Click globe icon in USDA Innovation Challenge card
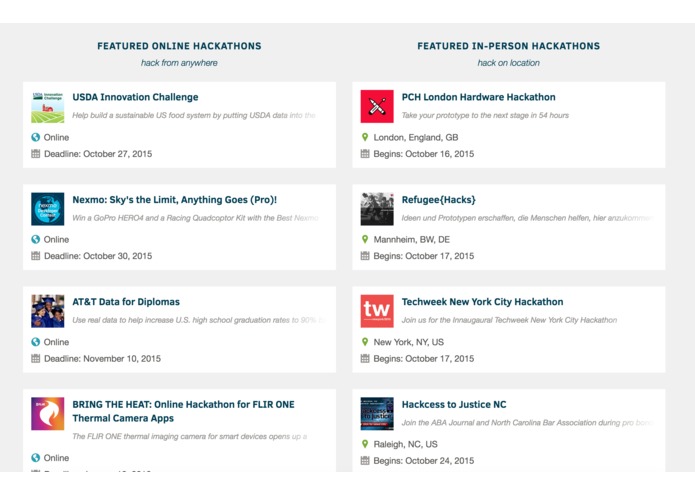The image size is (695, 494). tap(35, 137)
